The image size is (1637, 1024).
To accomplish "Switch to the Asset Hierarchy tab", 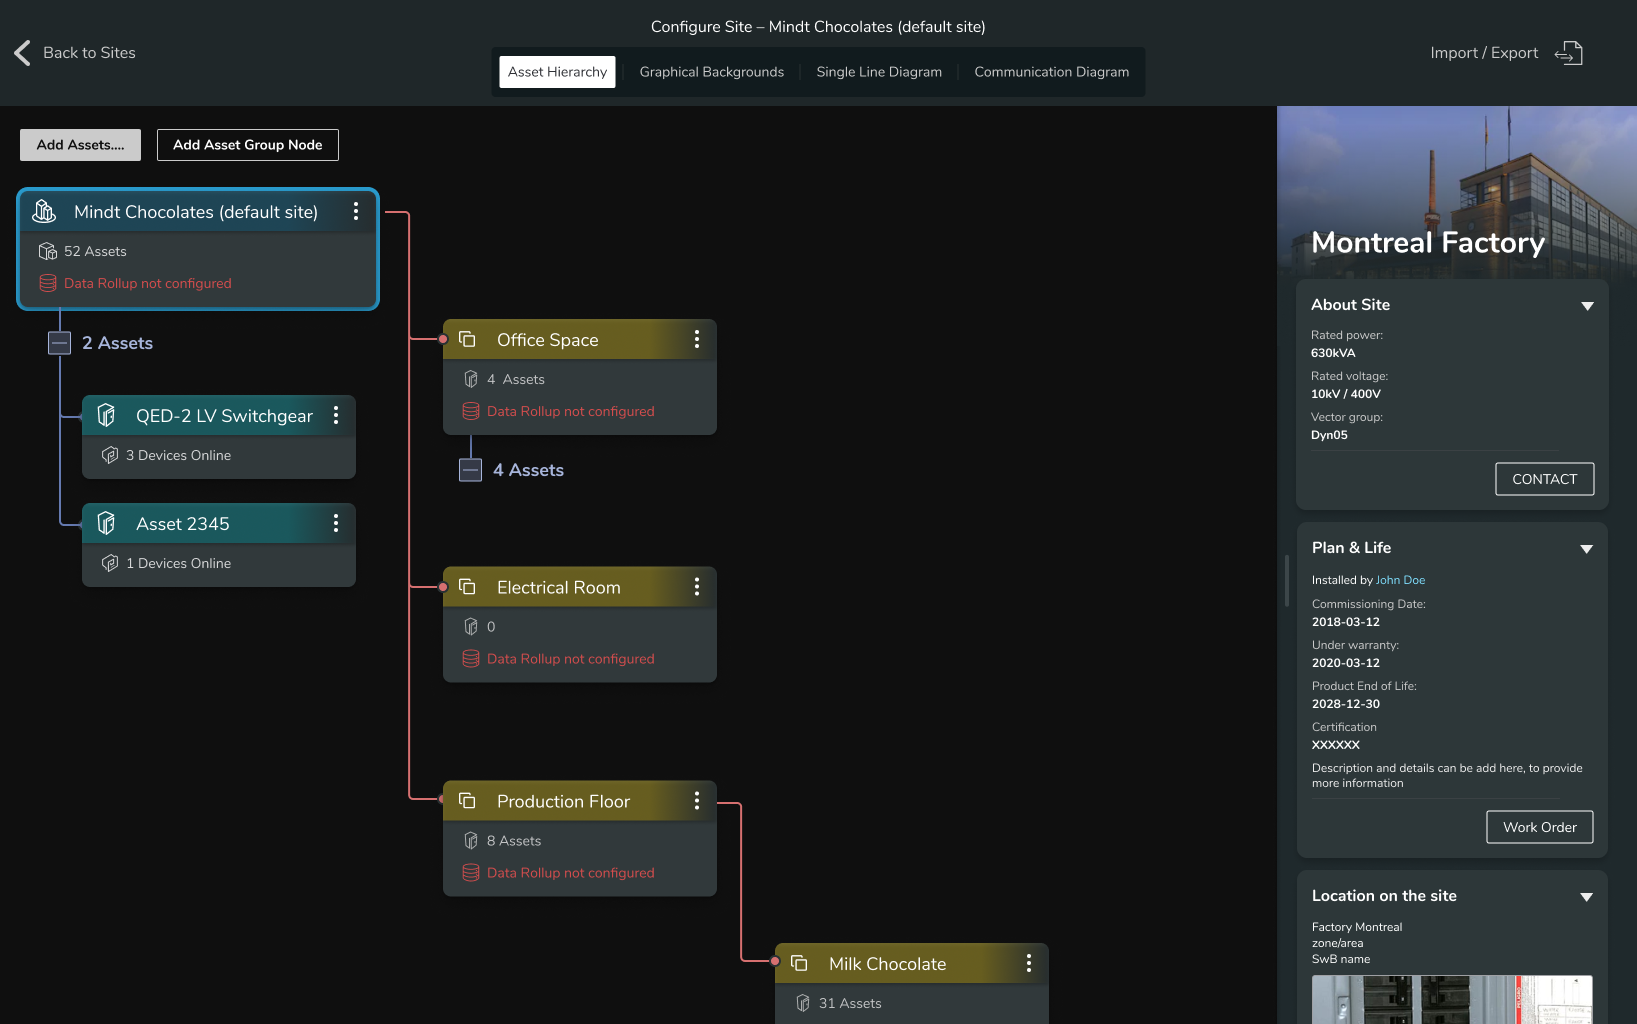I will [x=557, y=72].
